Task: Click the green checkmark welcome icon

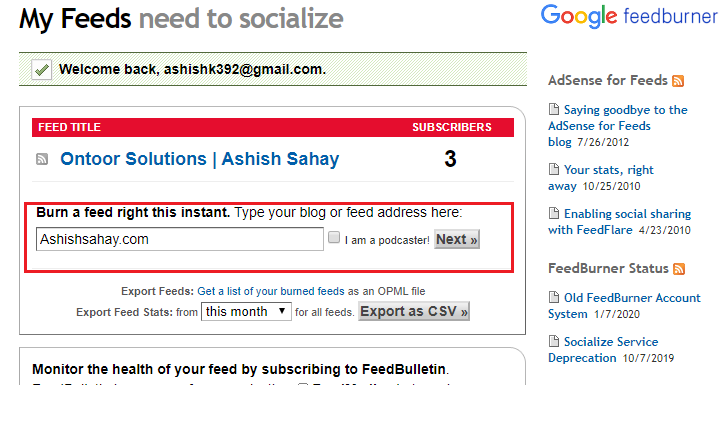Action: pos(41,69)
